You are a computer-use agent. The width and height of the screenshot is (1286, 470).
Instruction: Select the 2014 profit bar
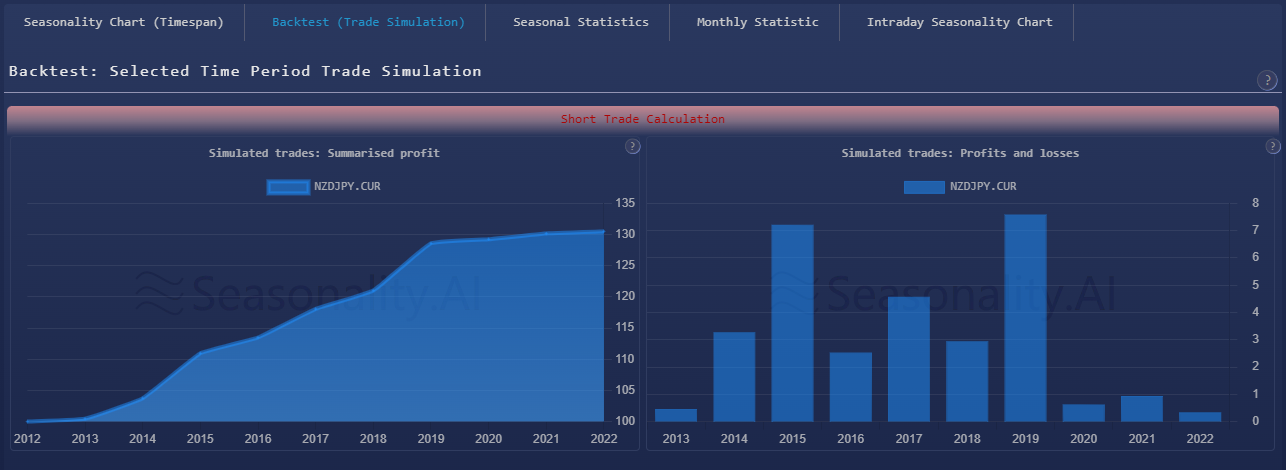[x=734, y=376]
